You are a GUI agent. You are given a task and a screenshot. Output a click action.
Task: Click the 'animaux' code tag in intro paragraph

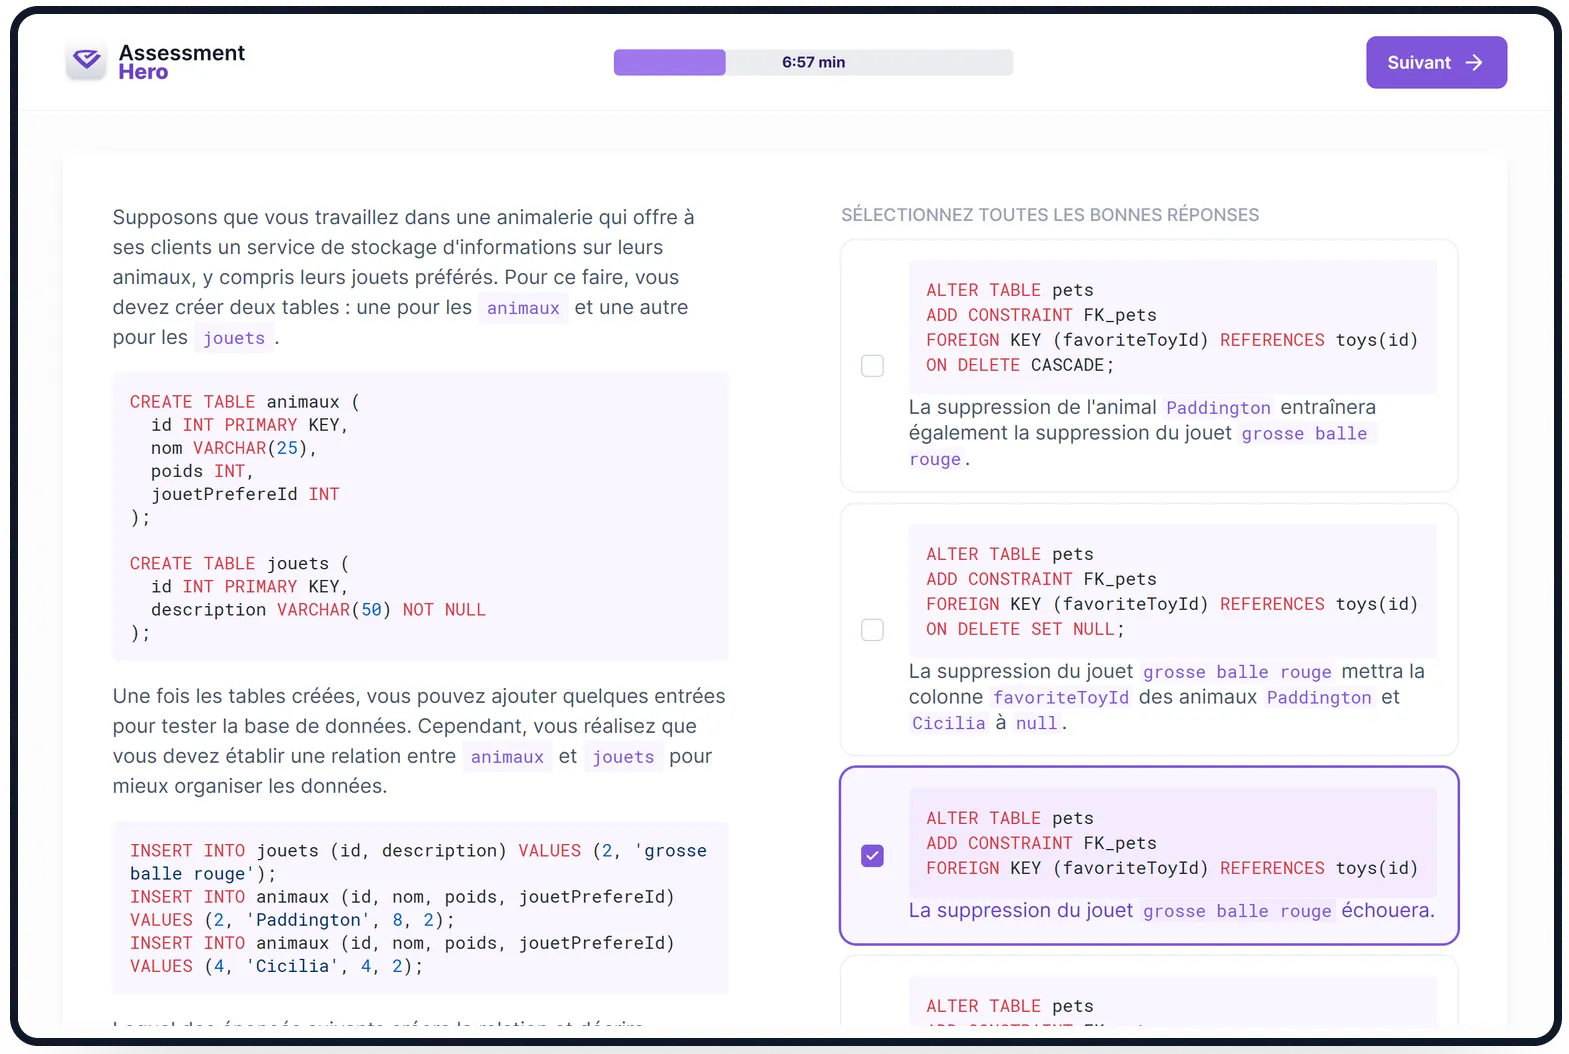point(522,309)
